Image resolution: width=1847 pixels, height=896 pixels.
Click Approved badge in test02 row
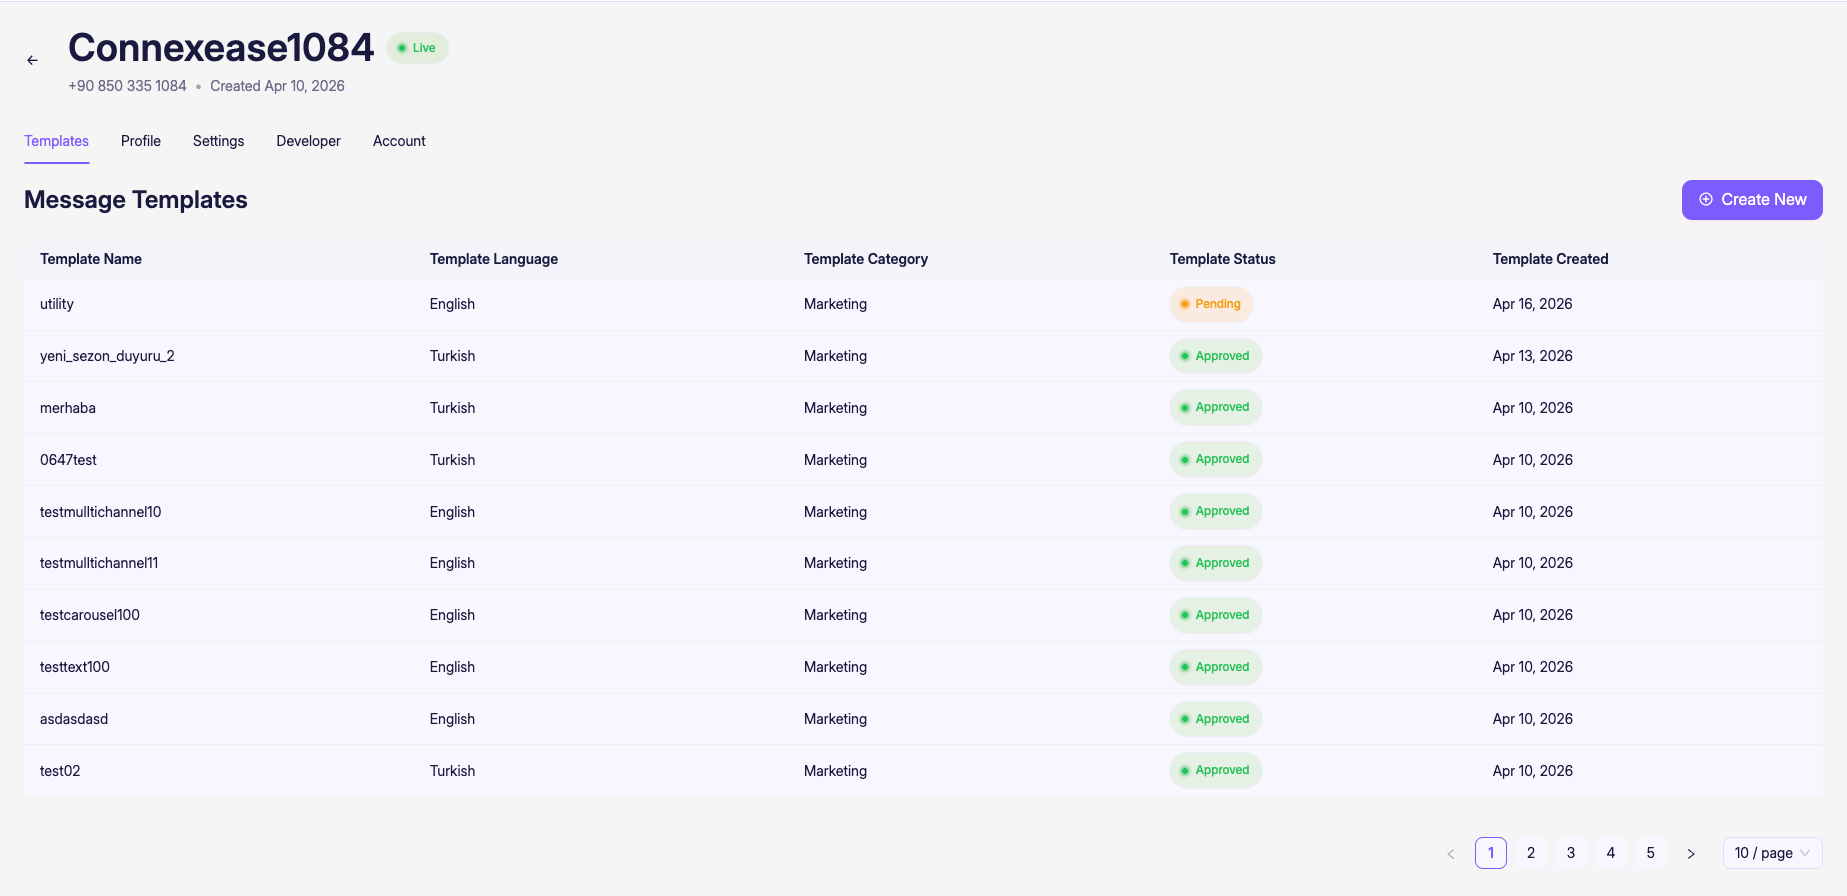(1215, 770)
